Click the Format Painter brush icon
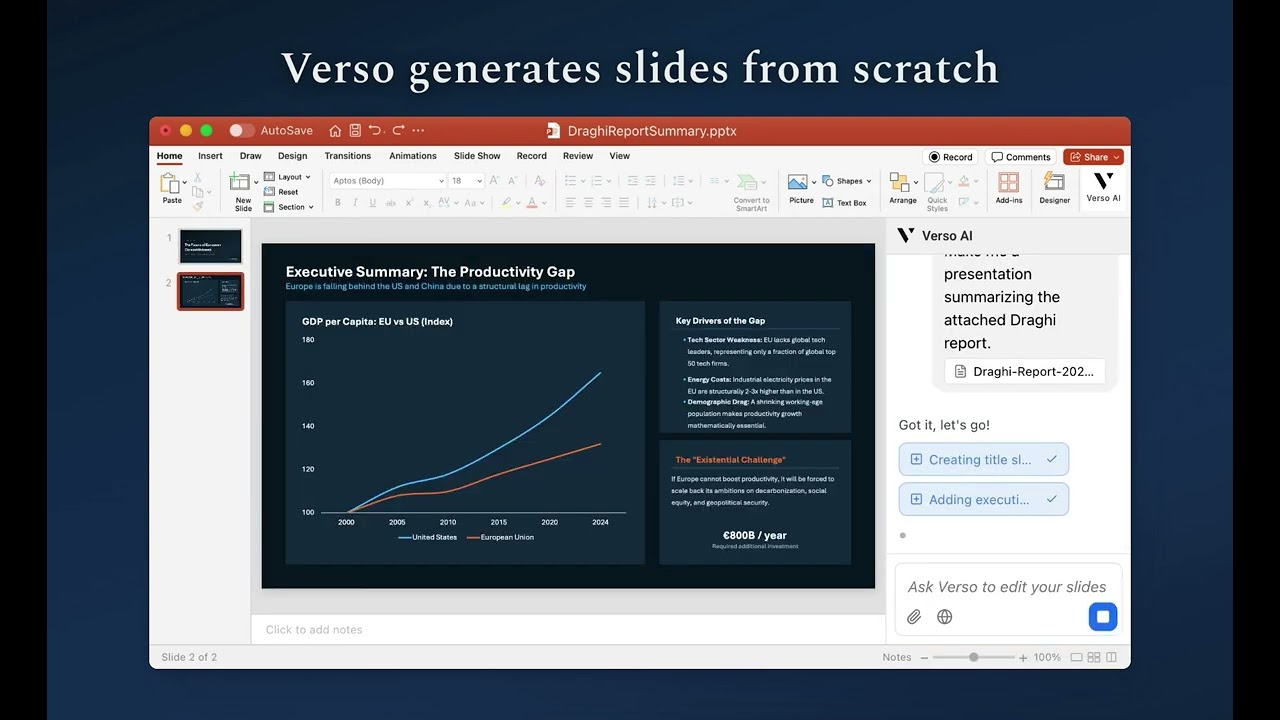The height and width of the screenshot is (720, 1280). (x=197, y=205)
